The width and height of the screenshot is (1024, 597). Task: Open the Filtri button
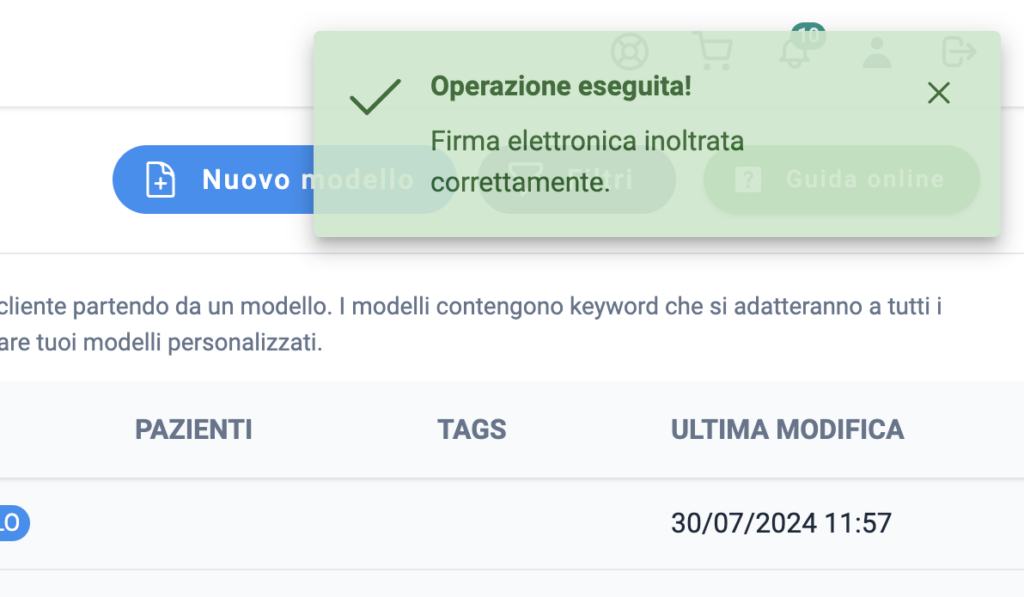click(577, 180)
